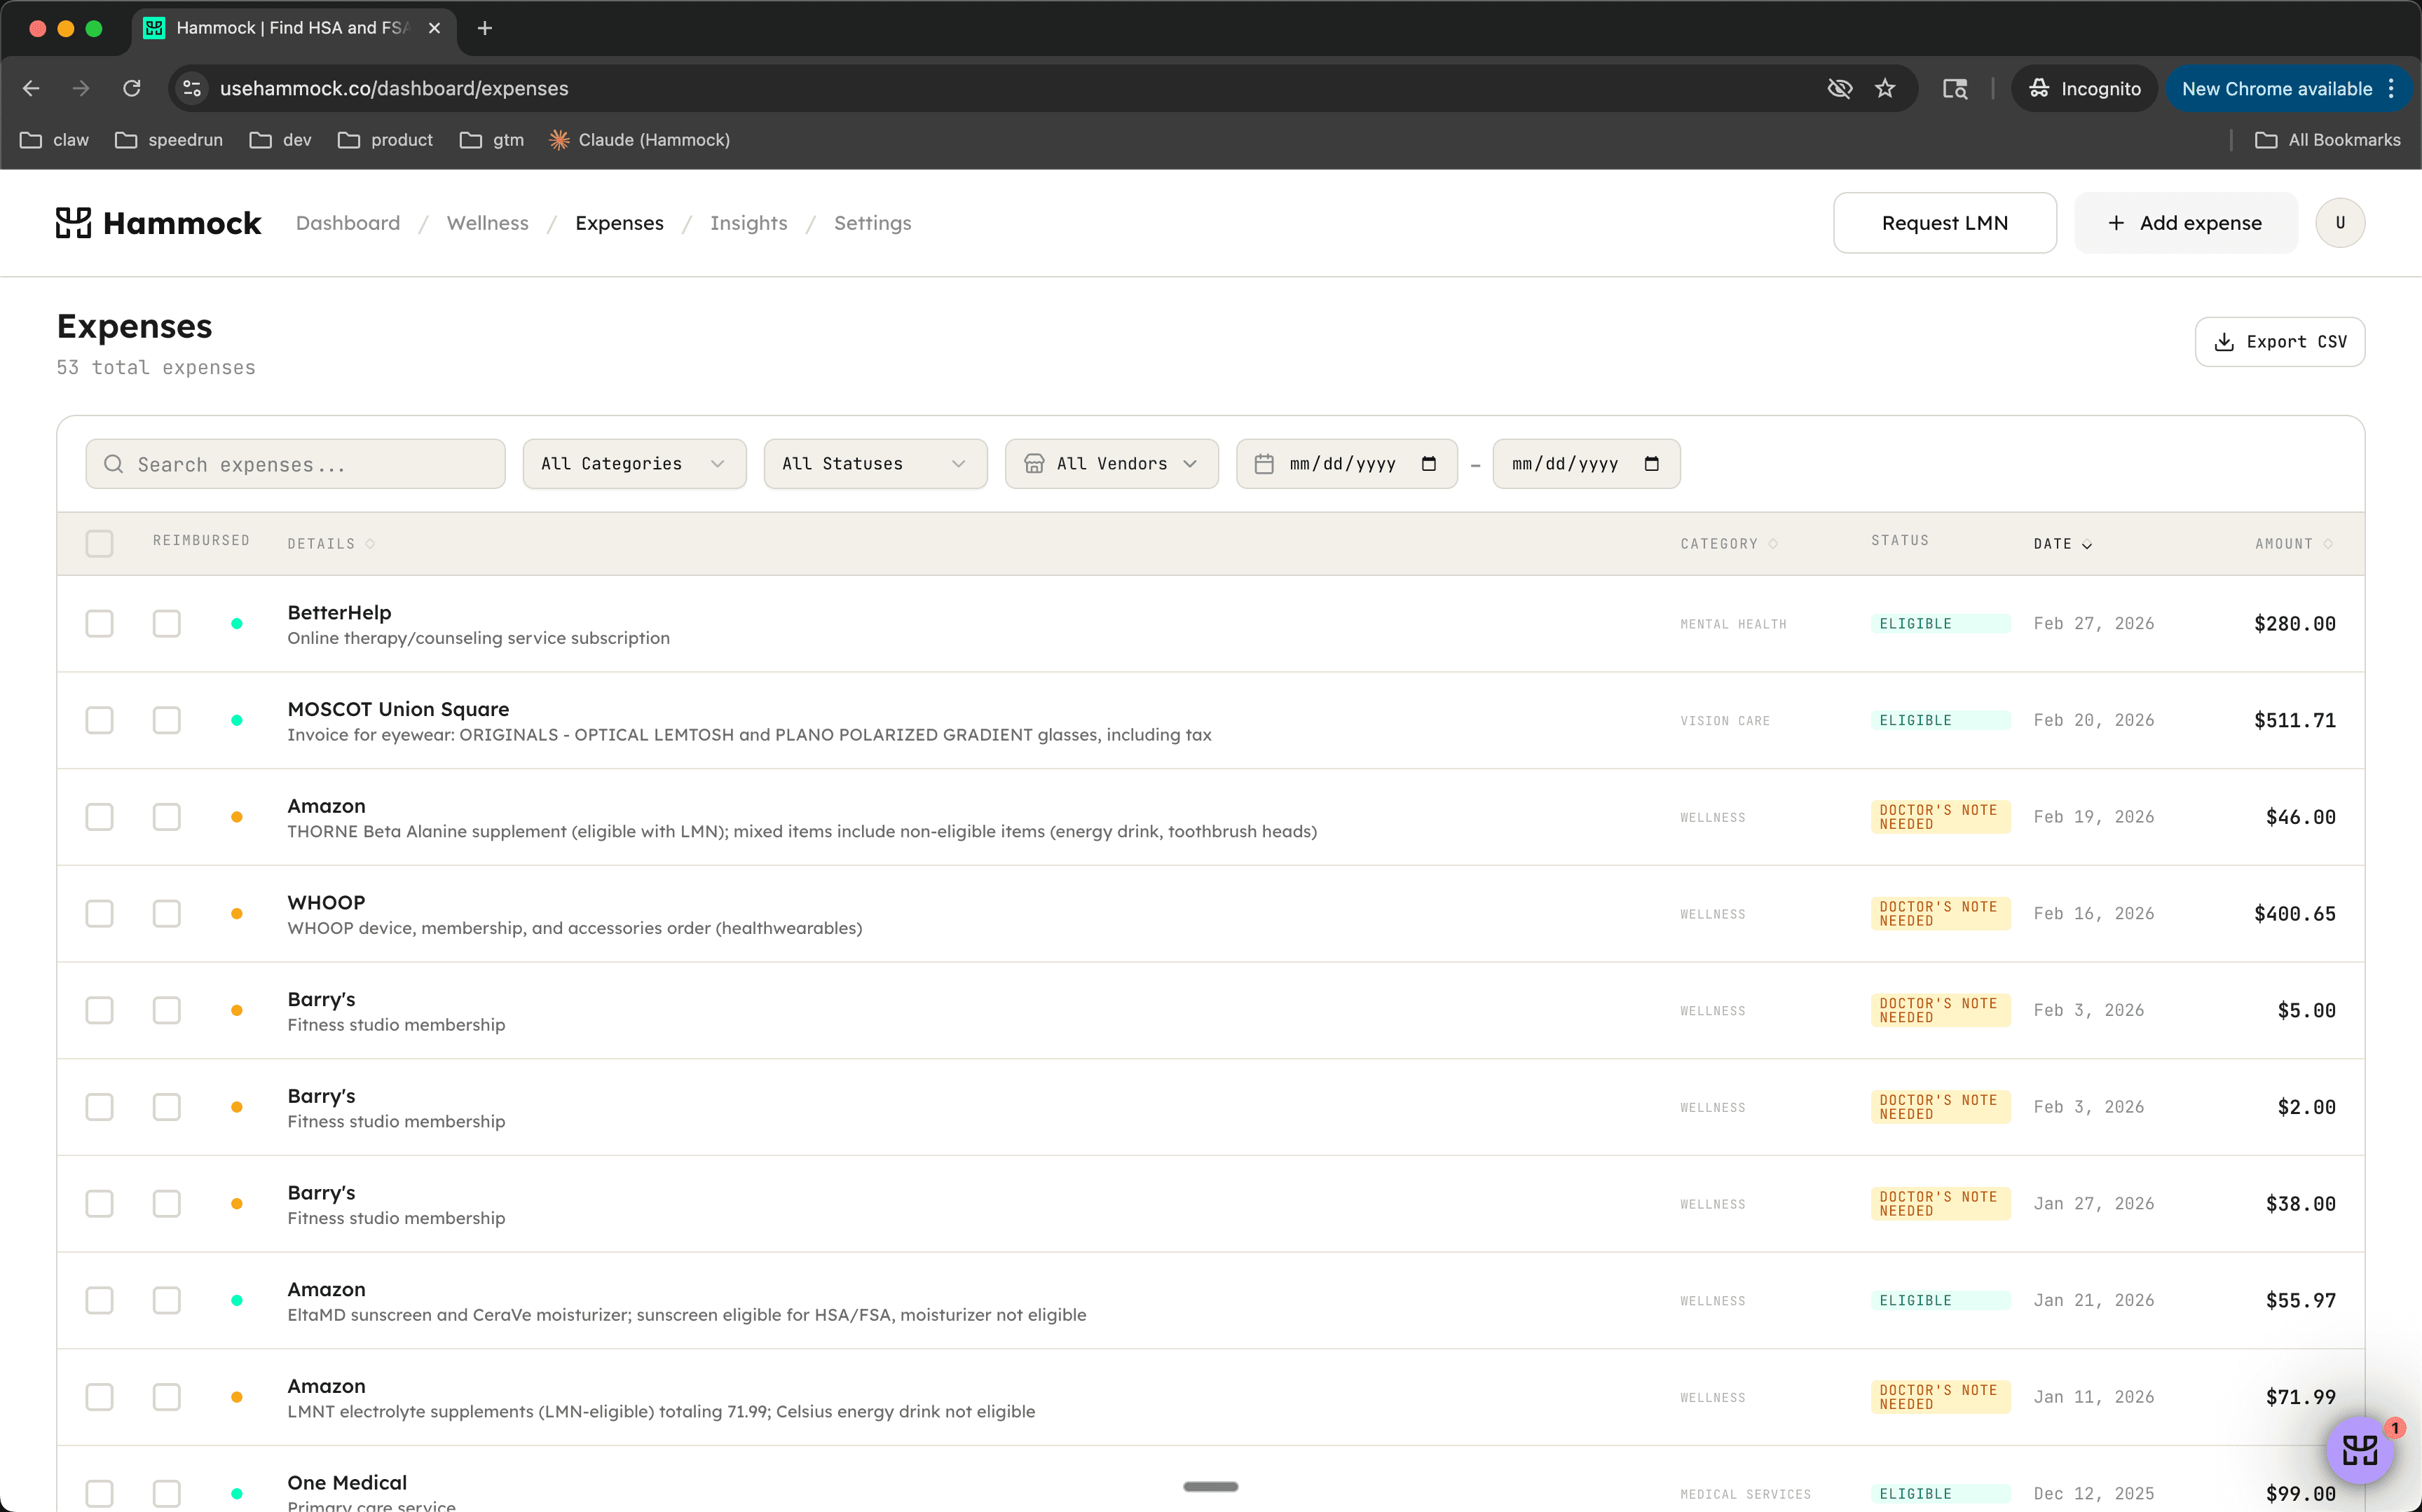Viewport: 2422px width, 1512px height.
Task: Click the Hammock logo icon
Action: pyautogui.click(x=73, y=223)
